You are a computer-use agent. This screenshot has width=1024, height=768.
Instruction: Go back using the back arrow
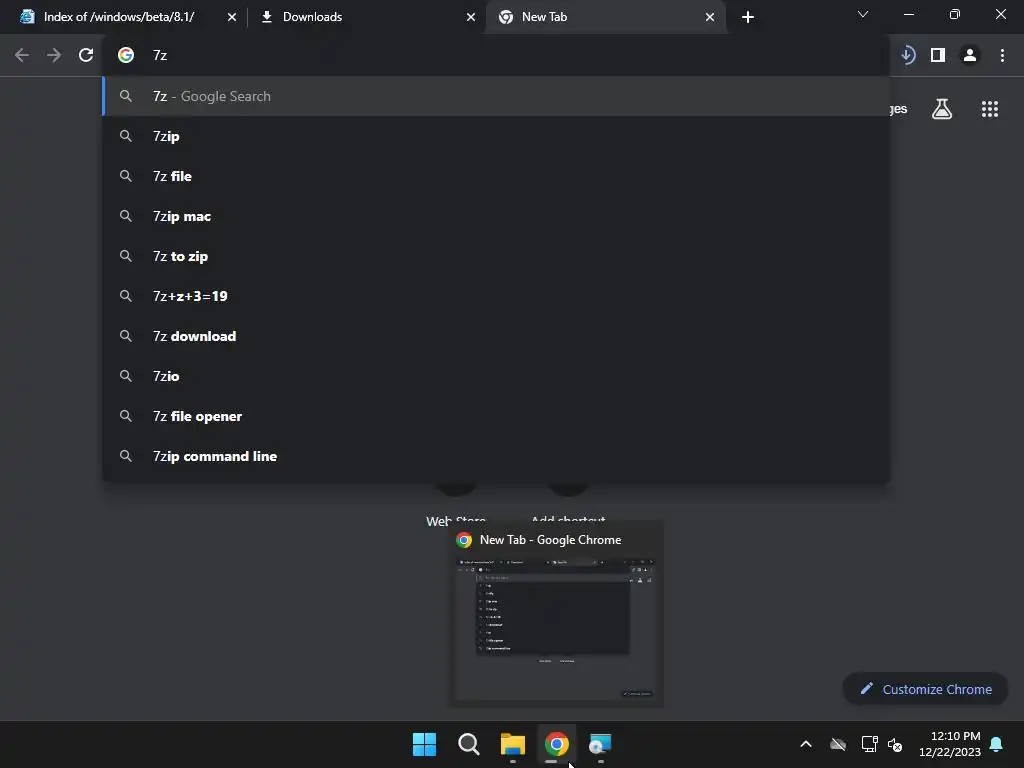[22, 55]
